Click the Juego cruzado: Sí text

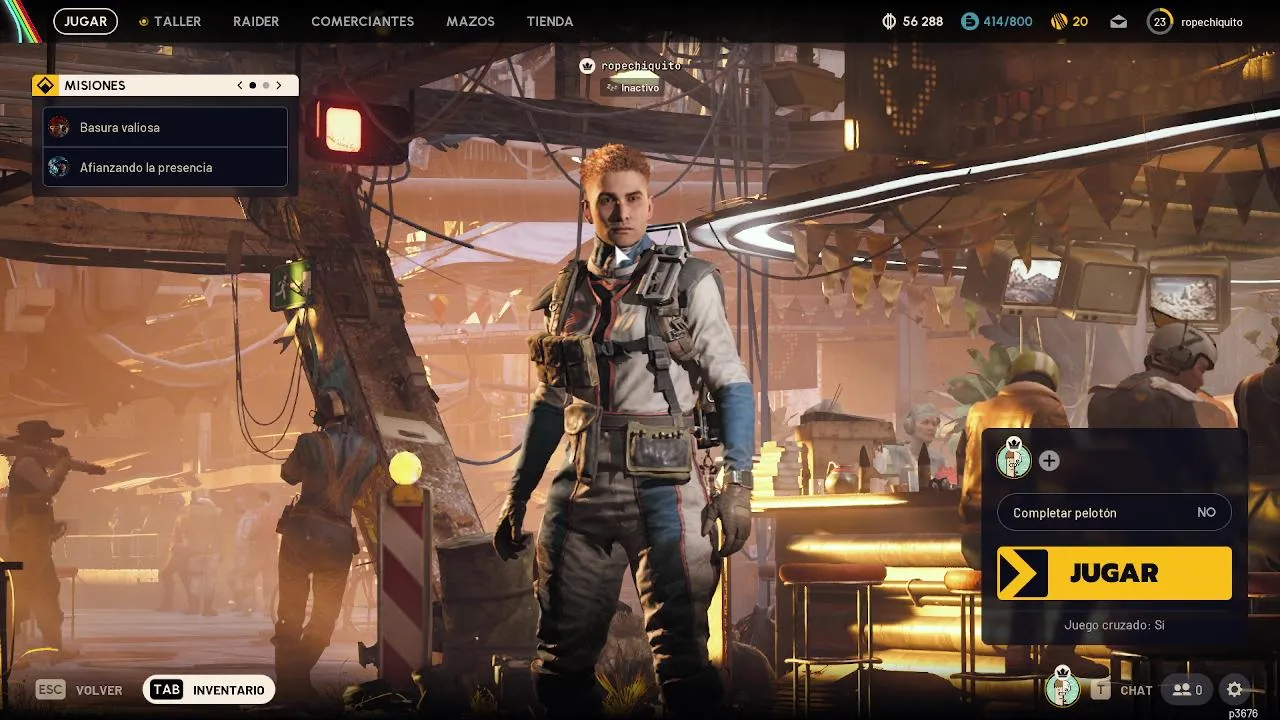(1114, 625)
